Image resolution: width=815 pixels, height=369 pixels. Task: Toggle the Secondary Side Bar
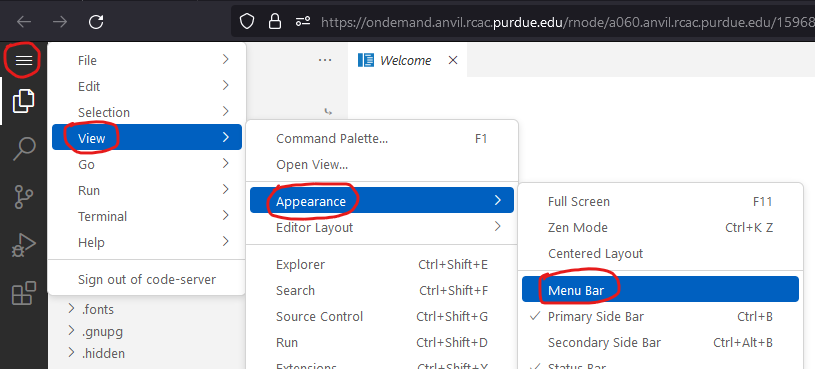point(660,342)
